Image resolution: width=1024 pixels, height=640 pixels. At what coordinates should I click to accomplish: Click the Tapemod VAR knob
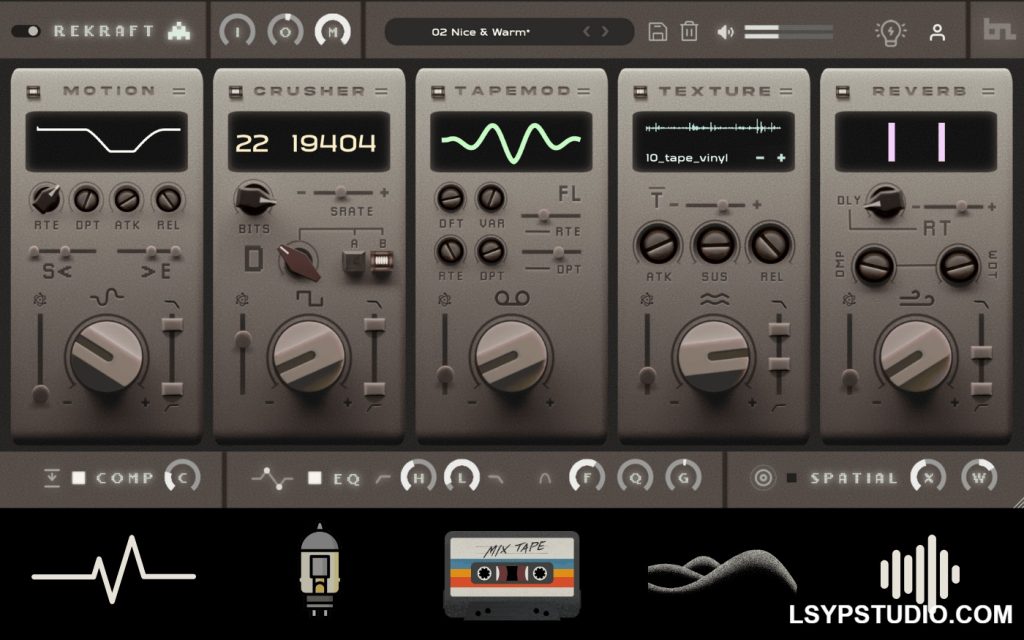491,197
